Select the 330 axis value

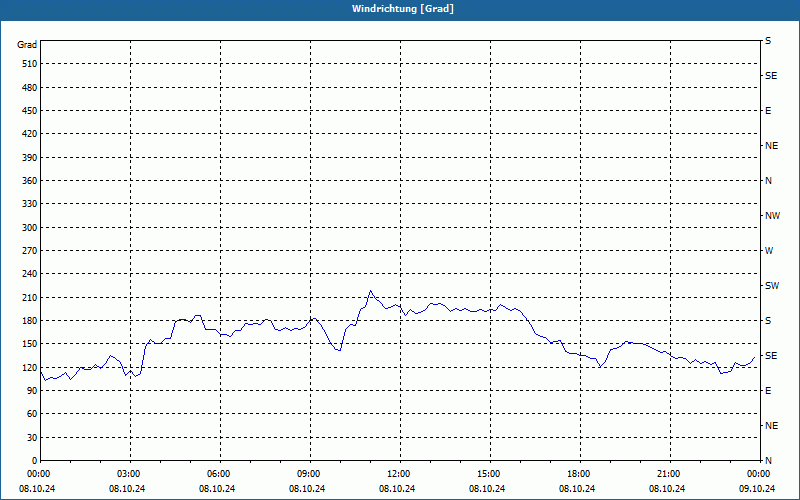(30, 204)
